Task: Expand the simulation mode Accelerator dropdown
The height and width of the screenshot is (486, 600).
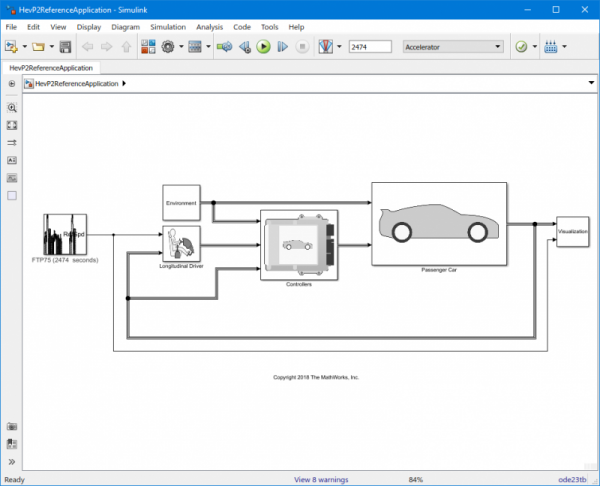Action: tap(498, 46)
